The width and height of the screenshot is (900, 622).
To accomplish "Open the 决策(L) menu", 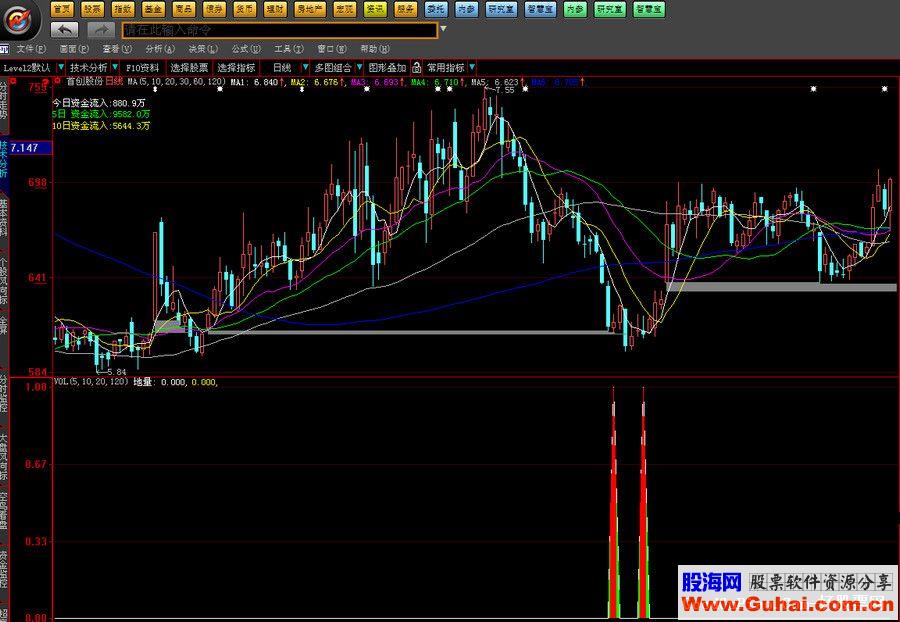I will (203, 49).
